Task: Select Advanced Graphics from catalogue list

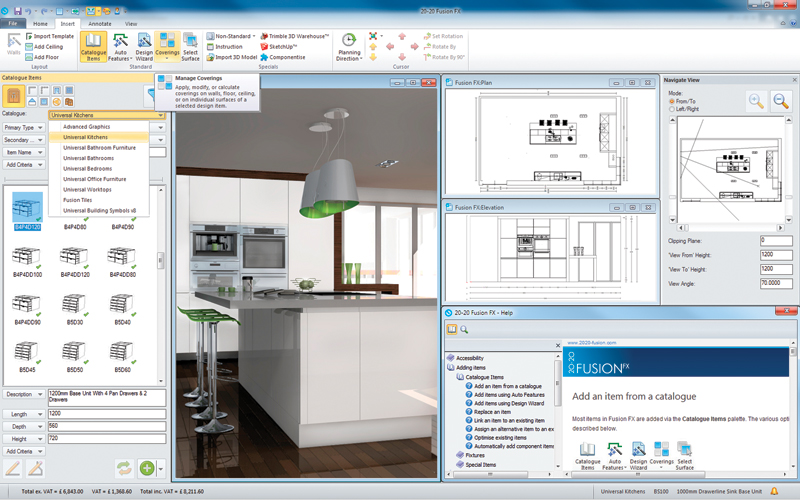Action: (86, 127)
